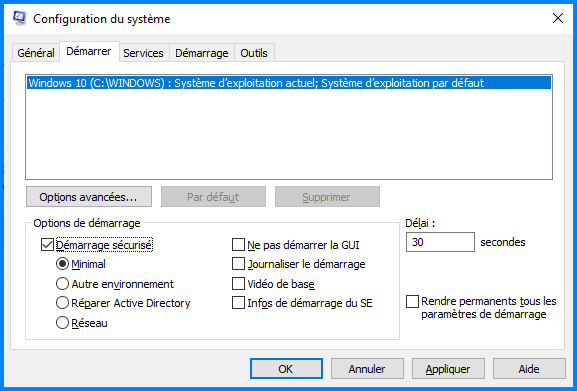577x391 pixels.
Task: Tick Journaliser le démarrage checkbox
Action: pyautogui.click(x=238, y=264)
